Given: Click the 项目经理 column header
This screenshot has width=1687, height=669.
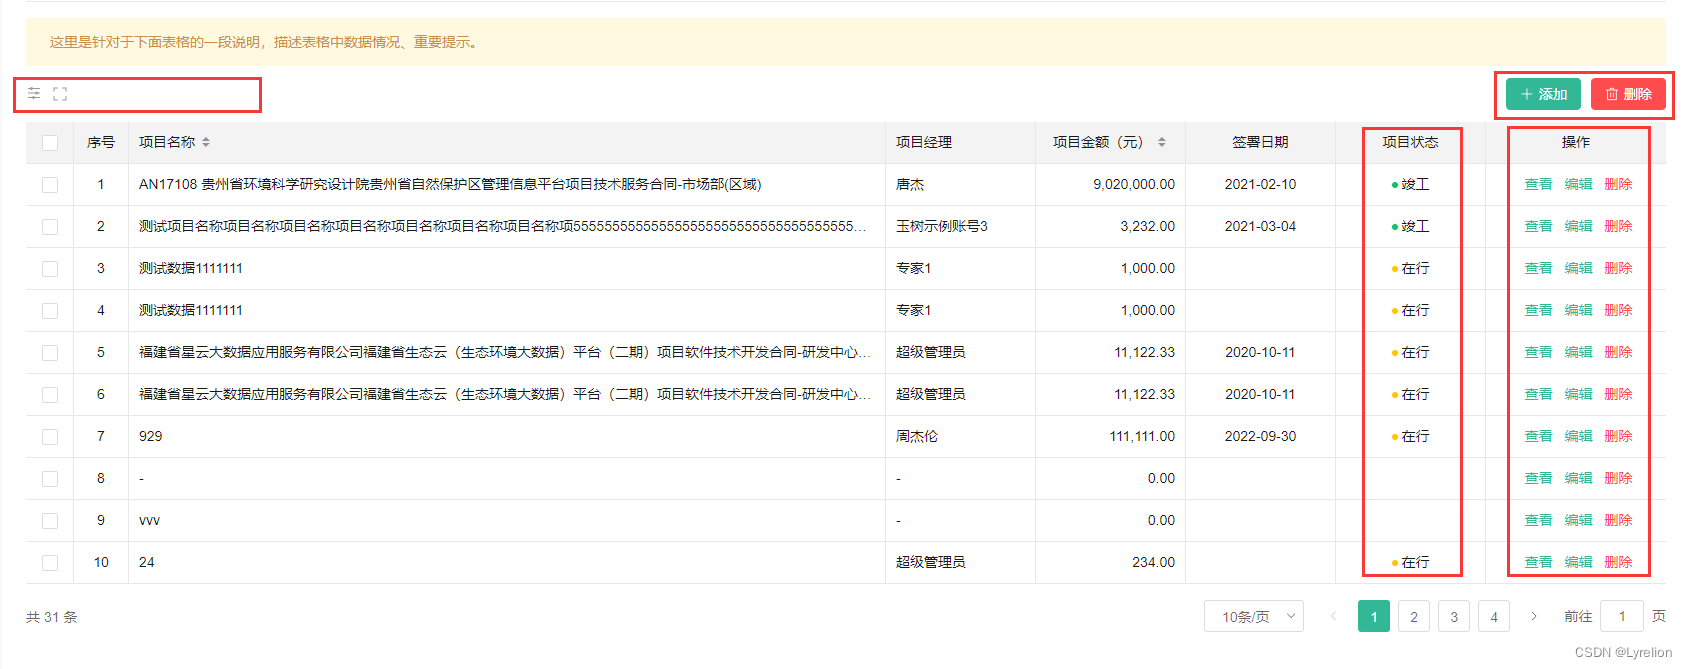Looking at the screenshot, I should pyautogui.click(x=924, y=142).
